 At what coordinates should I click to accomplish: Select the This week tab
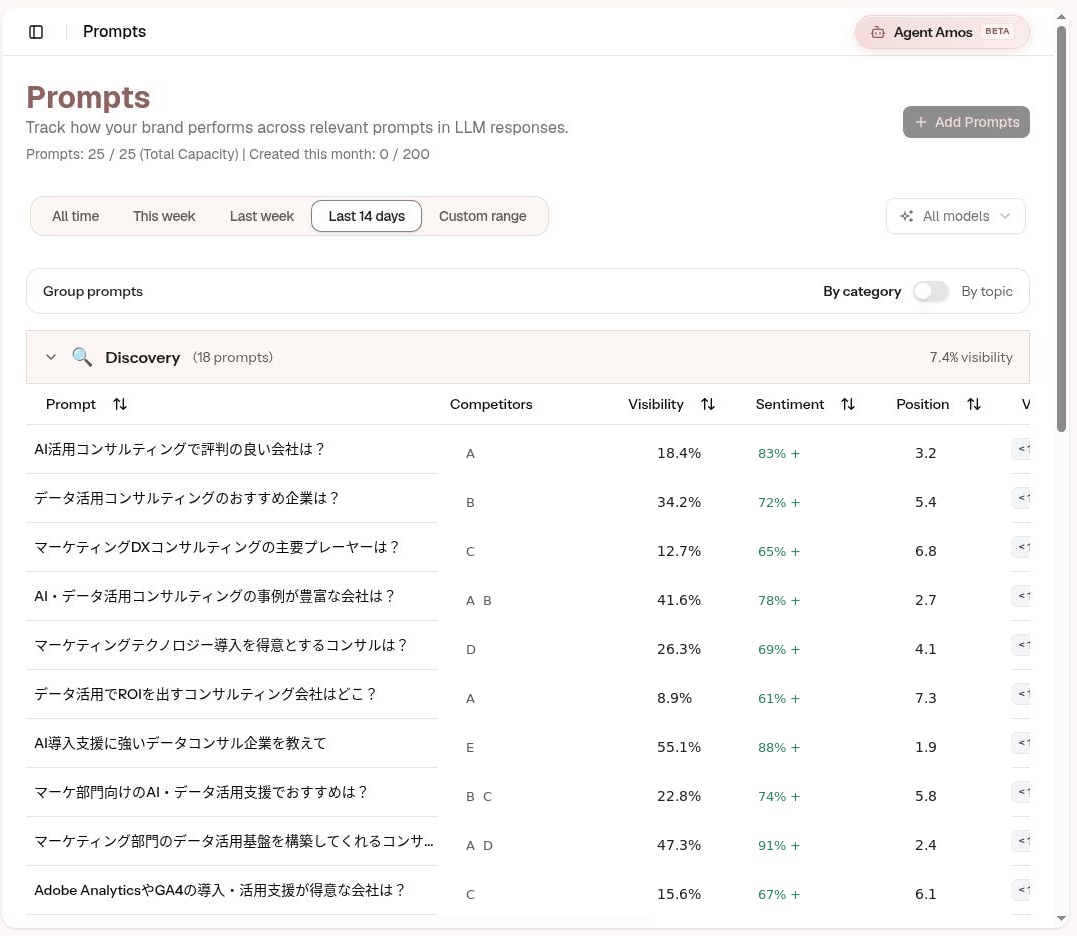click(x=164, y=216)
